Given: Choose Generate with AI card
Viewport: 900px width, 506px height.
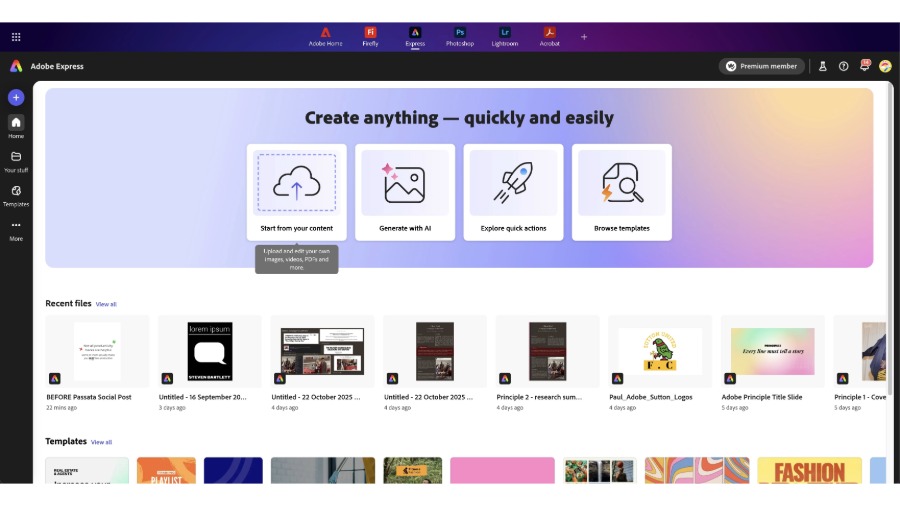Looking at the screenshot, I should 405,192.
